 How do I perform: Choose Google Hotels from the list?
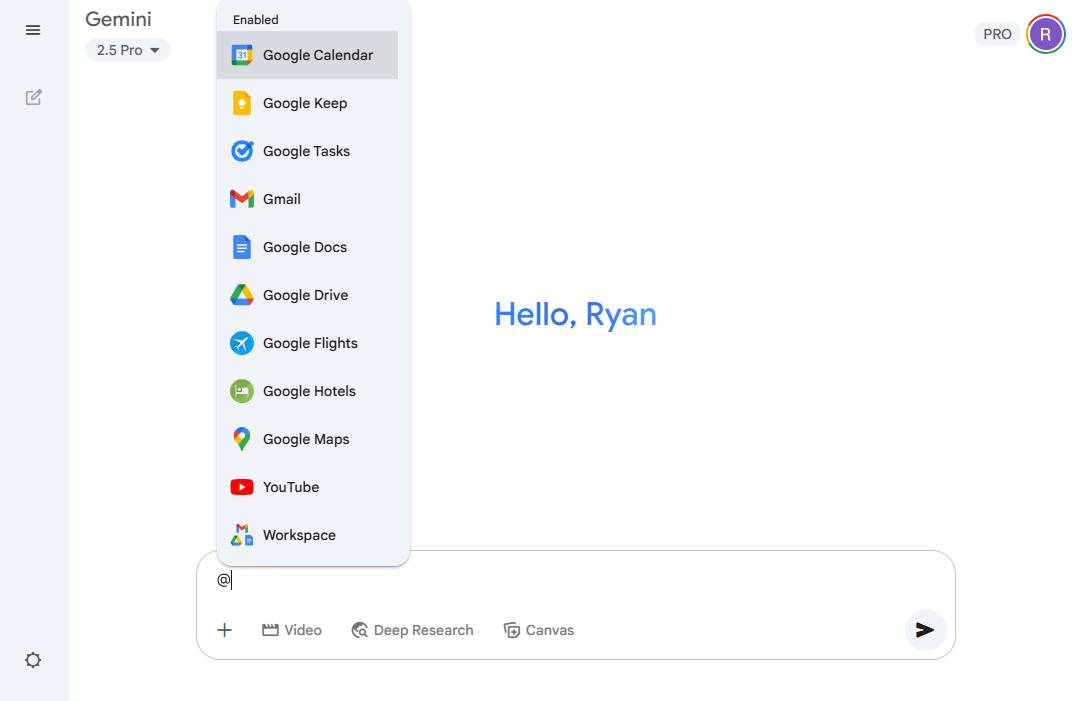[x=309, y=391]
